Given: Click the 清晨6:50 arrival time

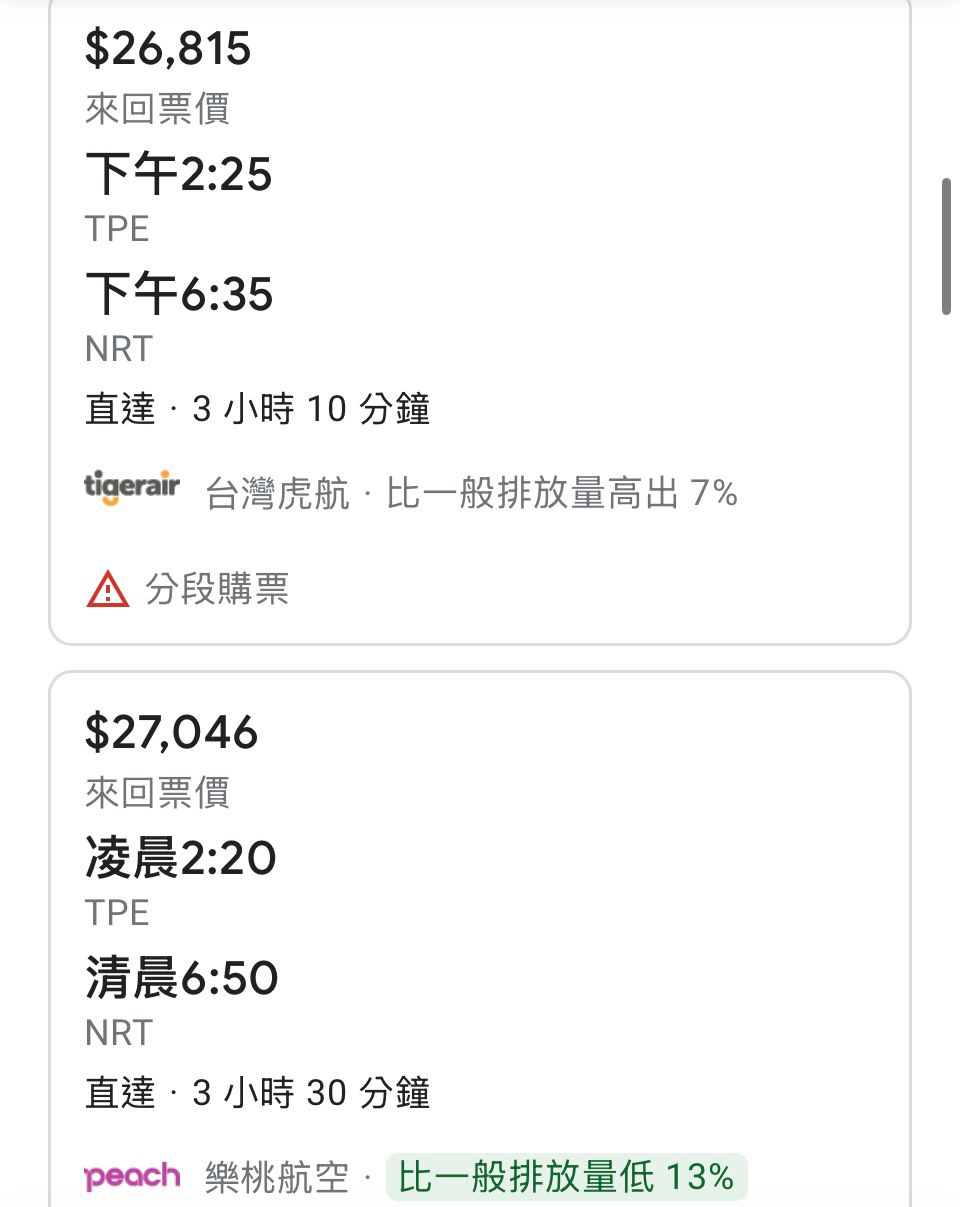Looking at the screenshot, I should point(181,979).
